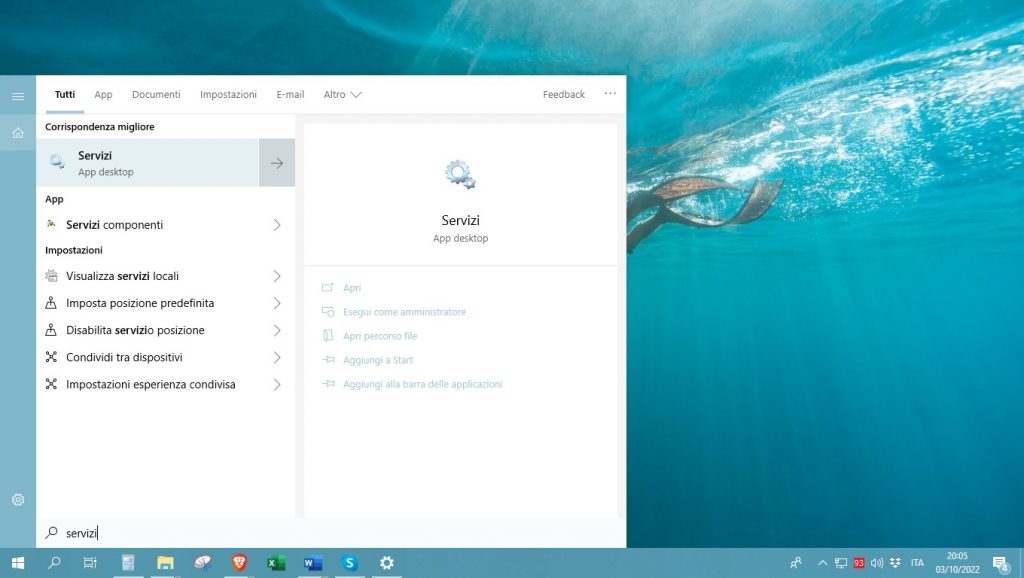The height and width of the screenshot is (578, 1024).
Task: Open Dropbox from the system tray
Action: (894, 562)
